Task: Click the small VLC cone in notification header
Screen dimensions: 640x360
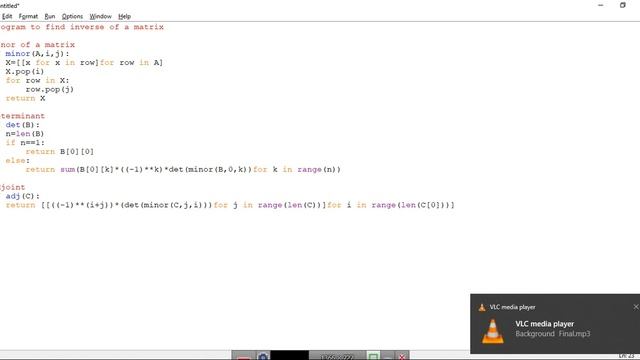Action: point(482,307)
